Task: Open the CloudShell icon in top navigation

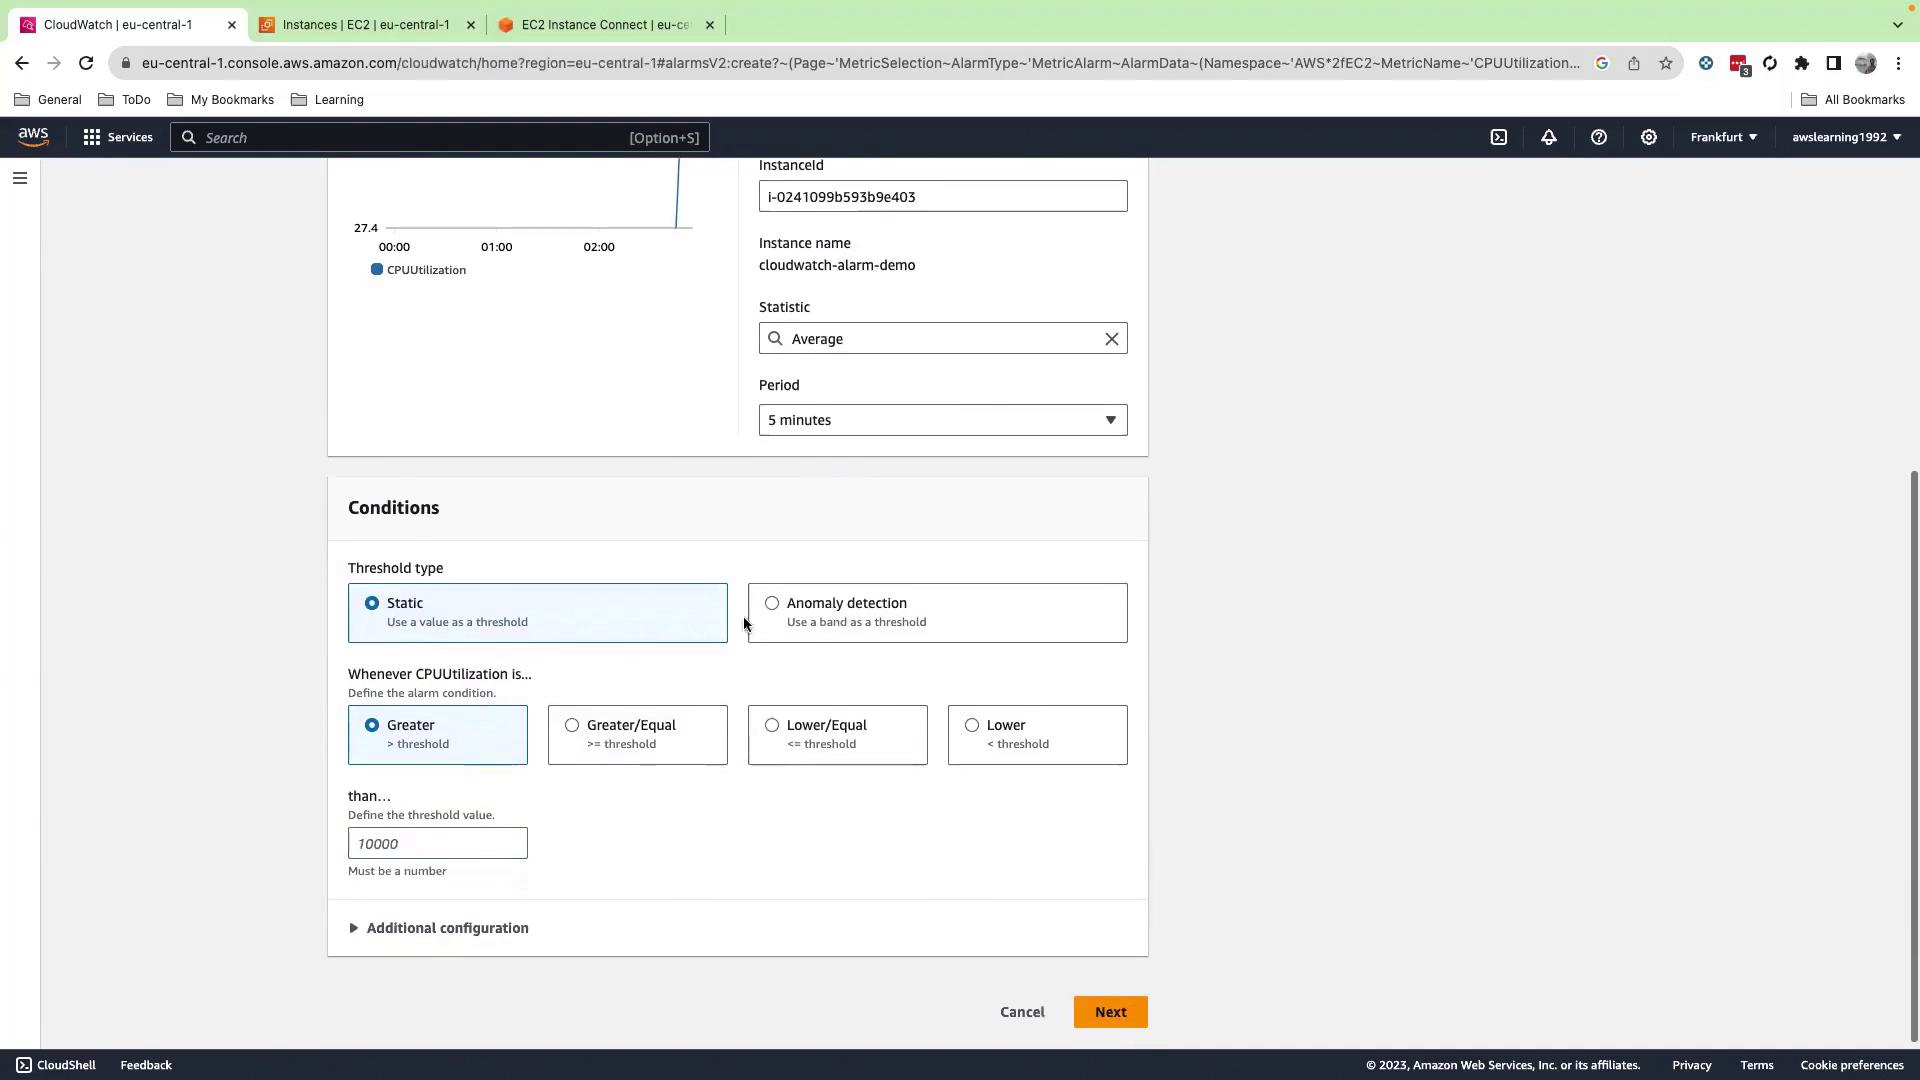Action: [x=1498, y=137]
